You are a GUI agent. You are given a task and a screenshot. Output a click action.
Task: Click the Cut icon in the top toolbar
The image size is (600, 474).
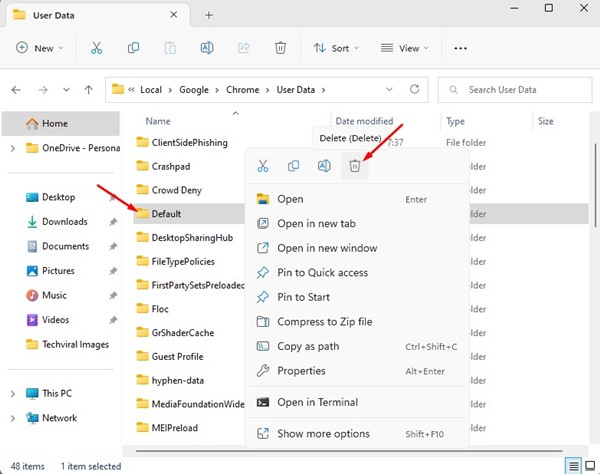coord(96,48)
